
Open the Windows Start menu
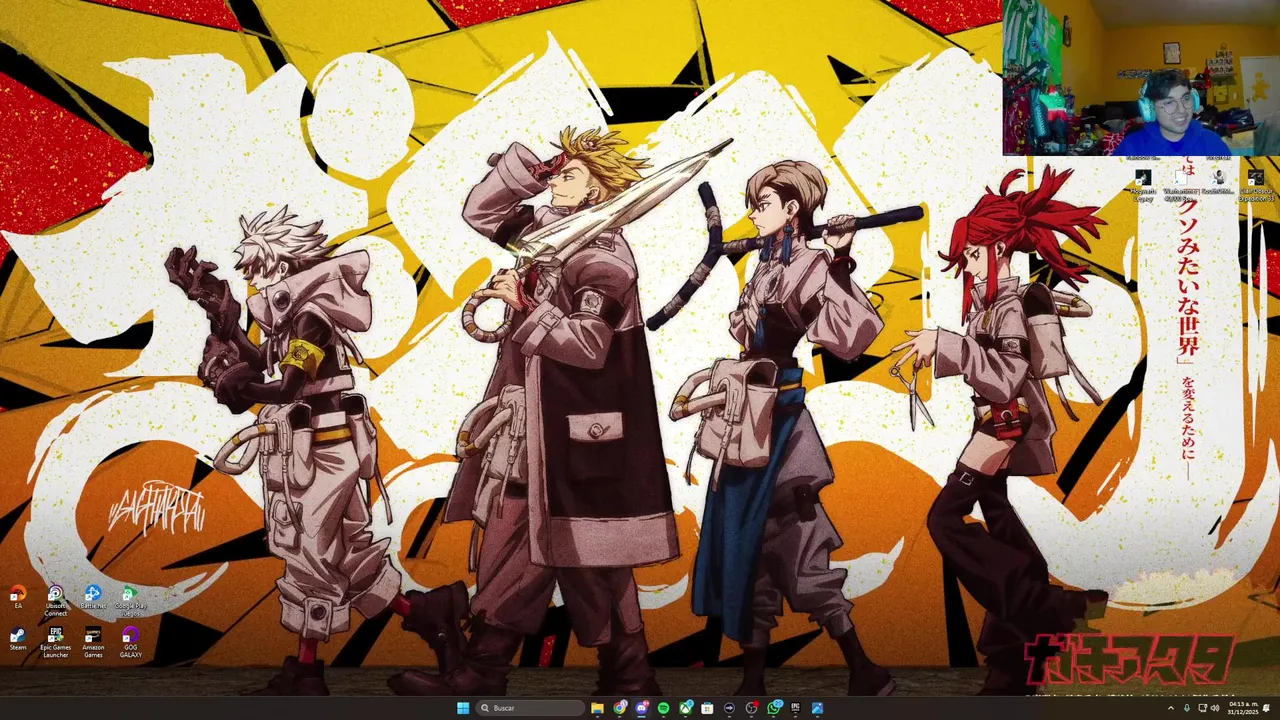point(463,708)
